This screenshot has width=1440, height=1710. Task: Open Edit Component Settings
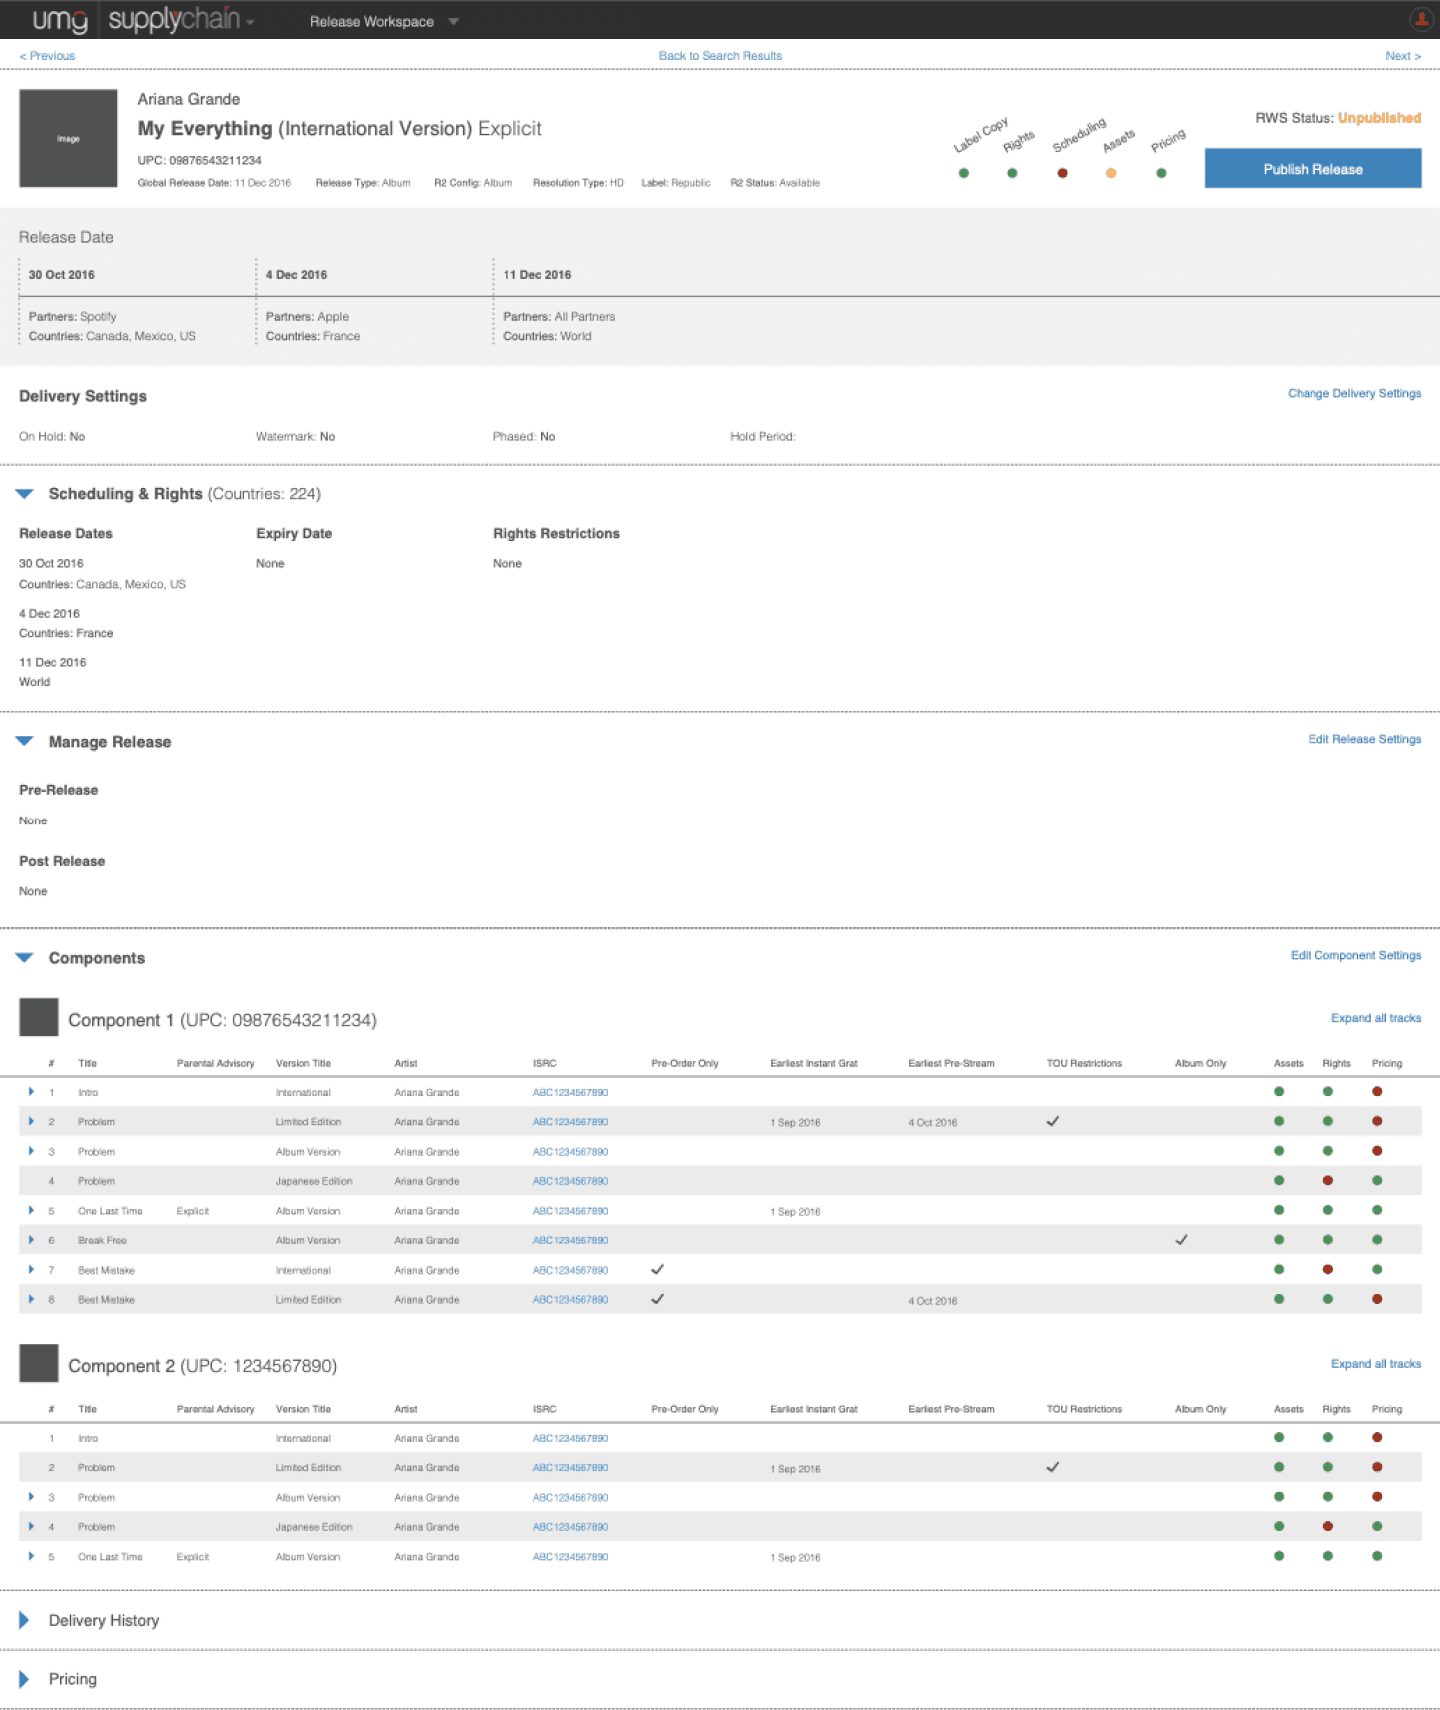pyautogui.click(x=1355, y=955)
